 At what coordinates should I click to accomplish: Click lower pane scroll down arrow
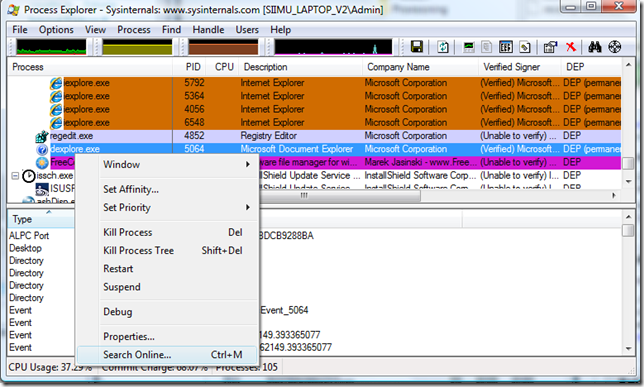pyautogui.click(x=628, y=349)
